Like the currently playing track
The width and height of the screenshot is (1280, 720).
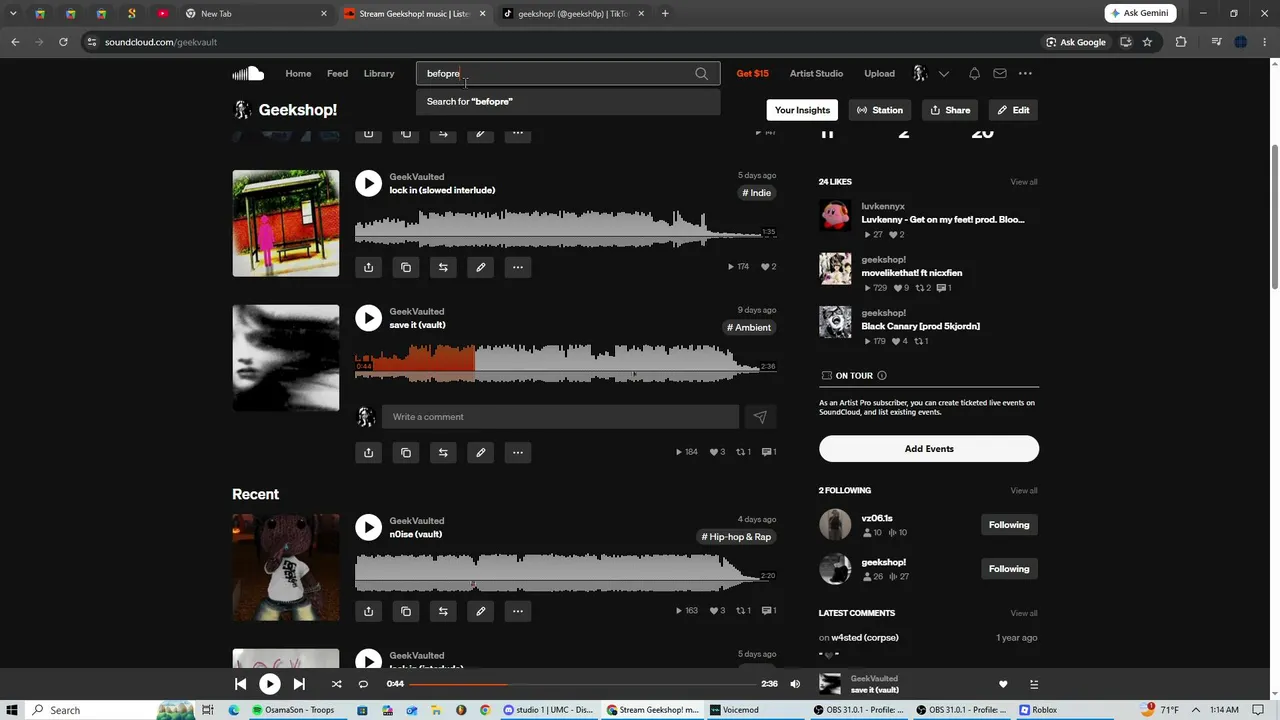pyautogui.click(x=1003, y=684)
